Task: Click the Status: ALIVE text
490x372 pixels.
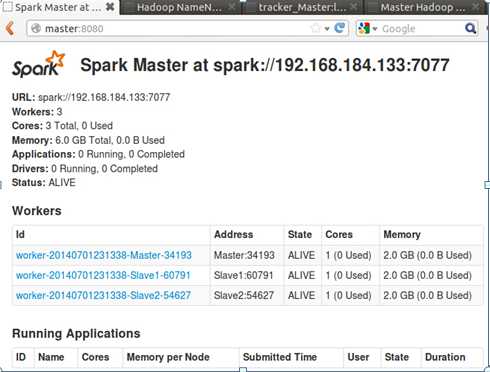Action: pos(44,183)
